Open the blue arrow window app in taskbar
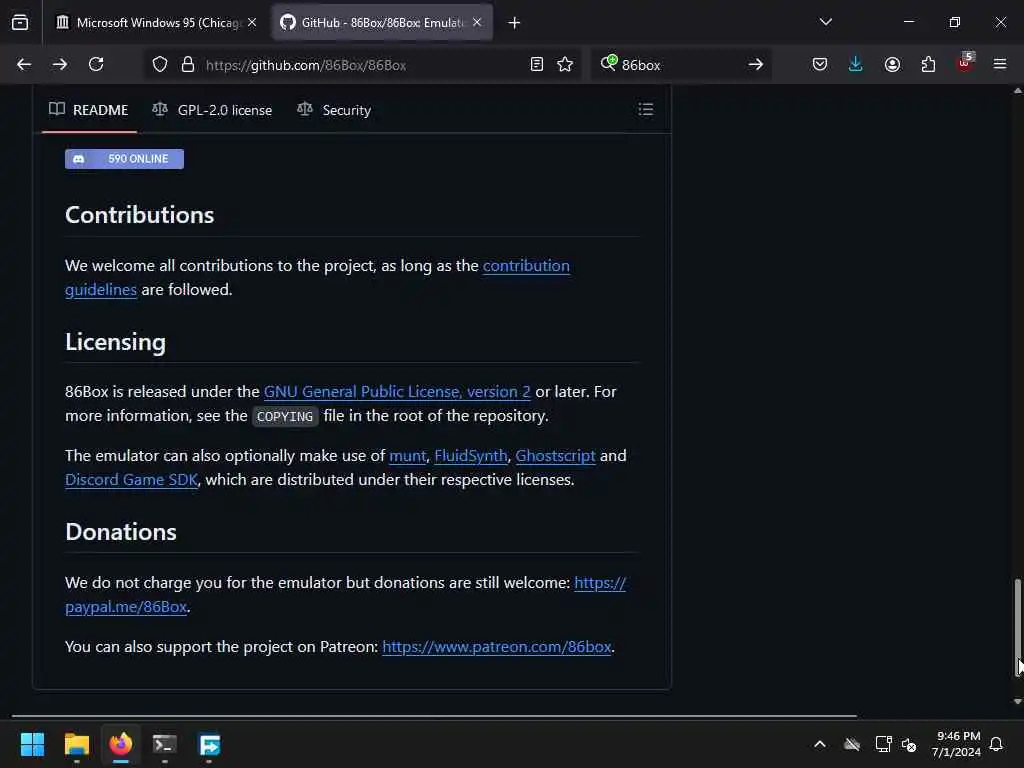This screenshot has height=768, width=1024. [209, 744]
